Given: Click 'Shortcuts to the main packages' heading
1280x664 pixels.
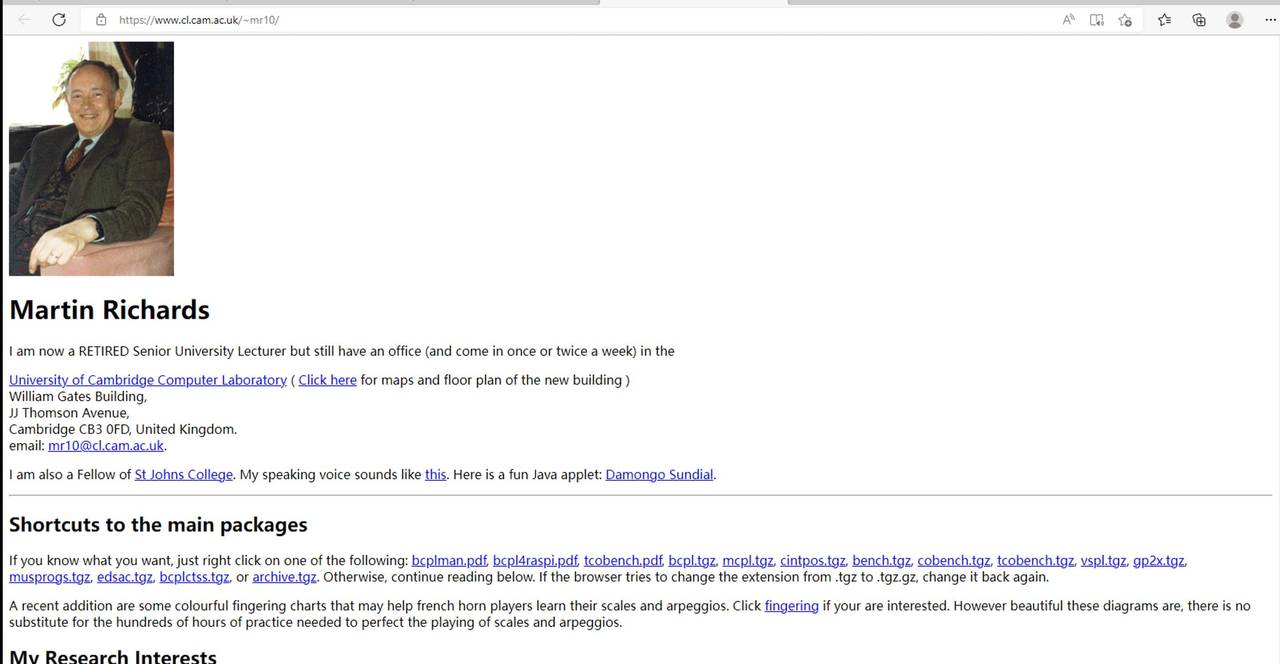Looking at the screenshot, I should [x=158, y=525].
